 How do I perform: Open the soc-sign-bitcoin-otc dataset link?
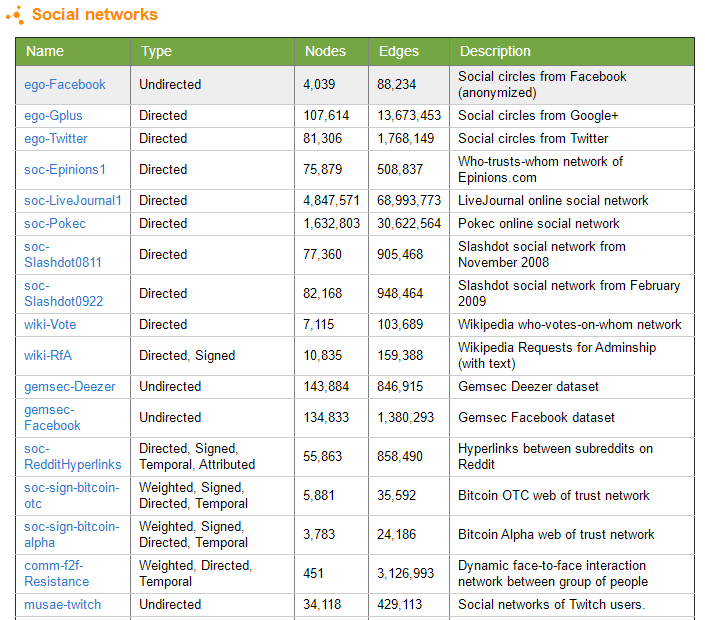pos(72,495)
